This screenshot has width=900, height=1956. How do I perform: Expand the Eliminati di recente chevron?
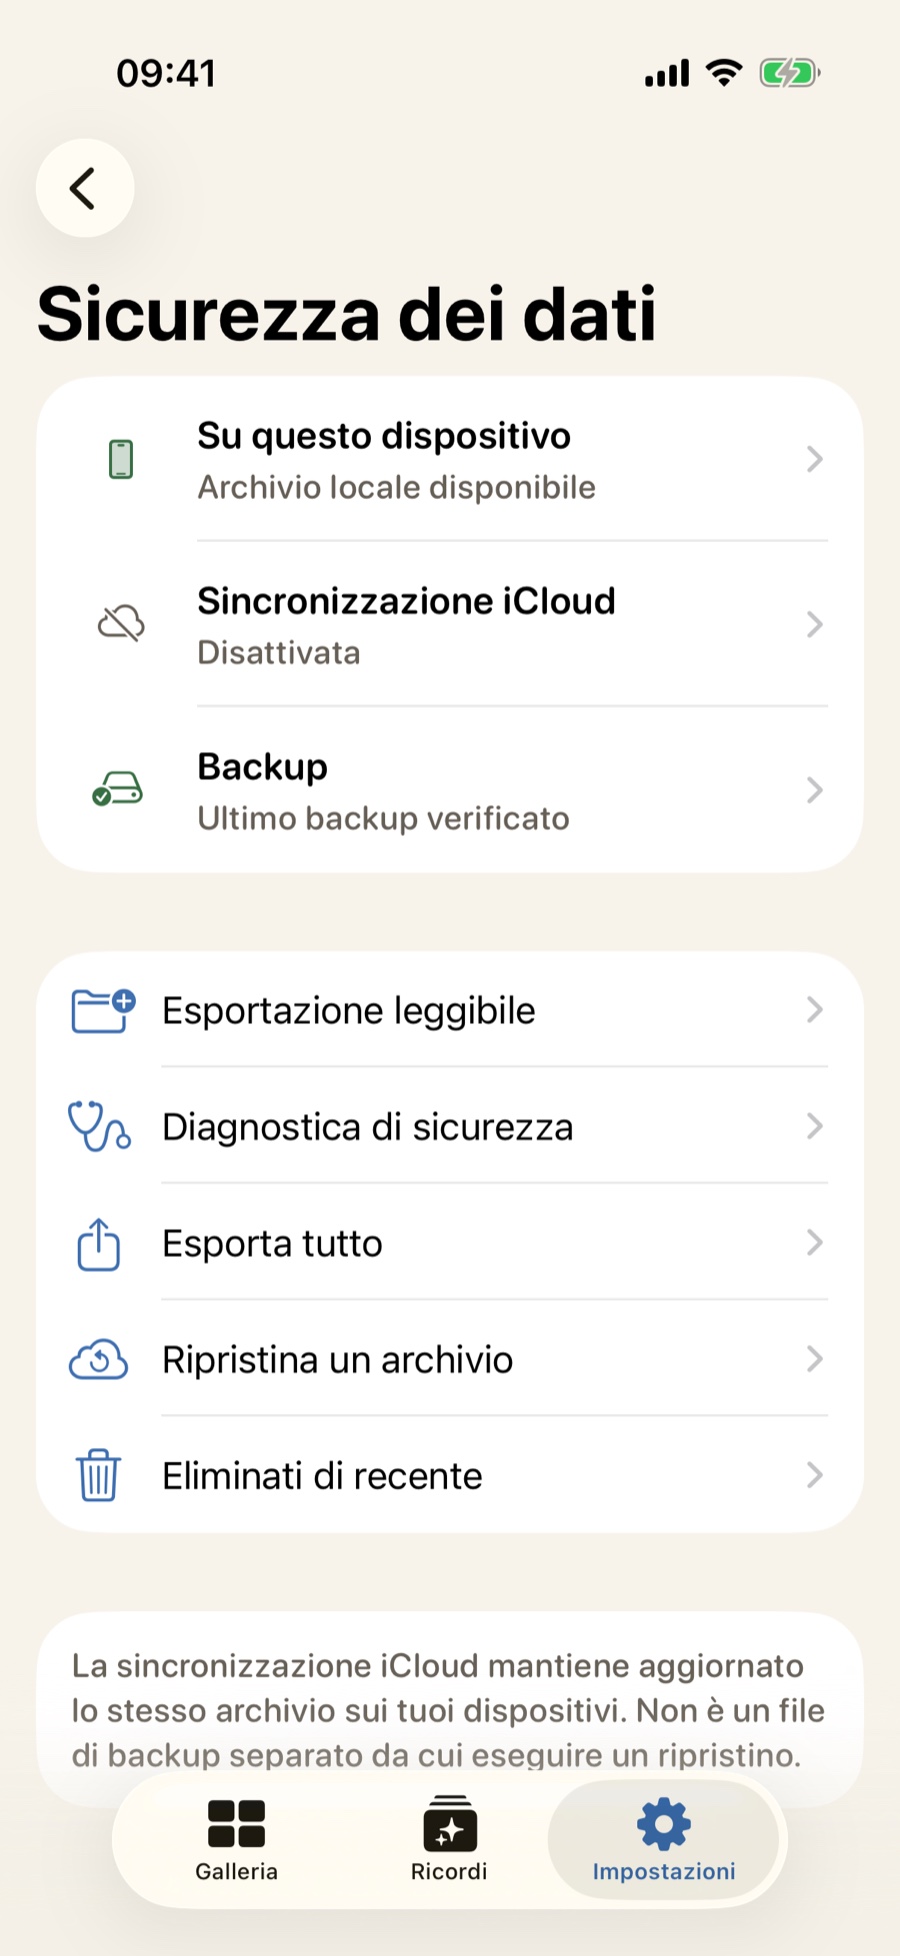(815, 1475)
